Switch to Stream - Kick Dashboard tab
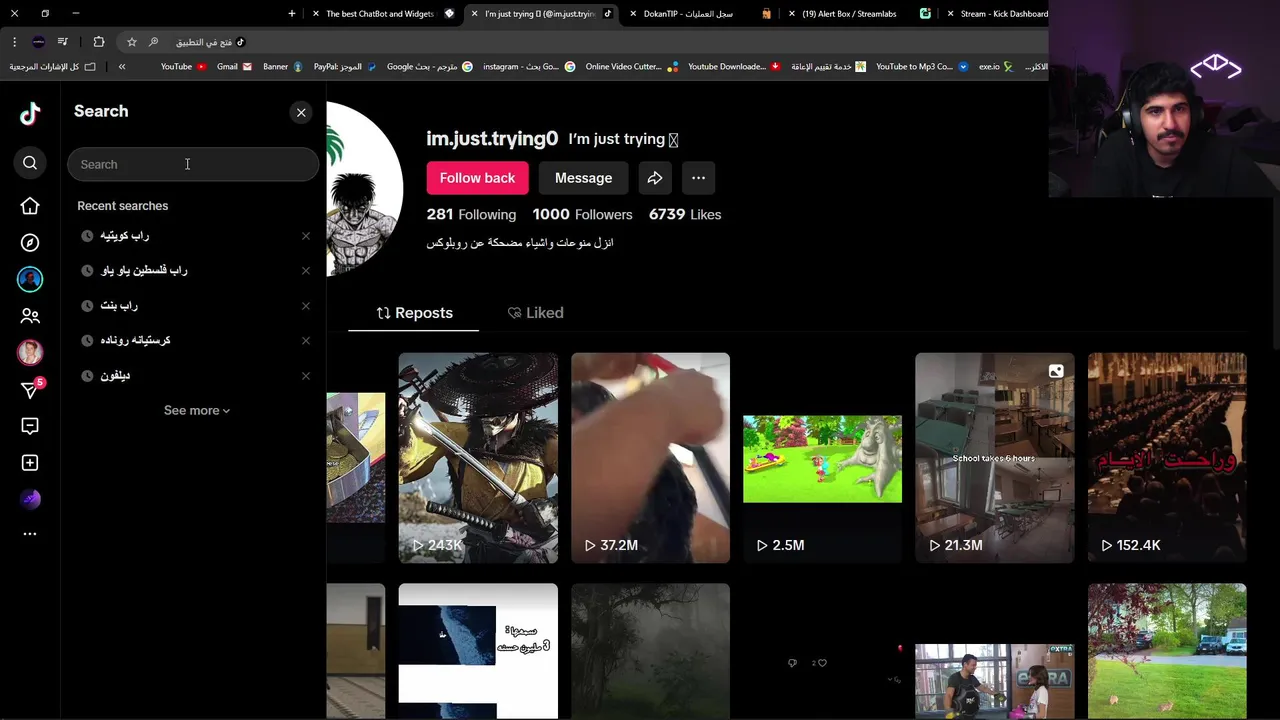The height and width of the screenshot is (720, 1280). coord(997,14)
